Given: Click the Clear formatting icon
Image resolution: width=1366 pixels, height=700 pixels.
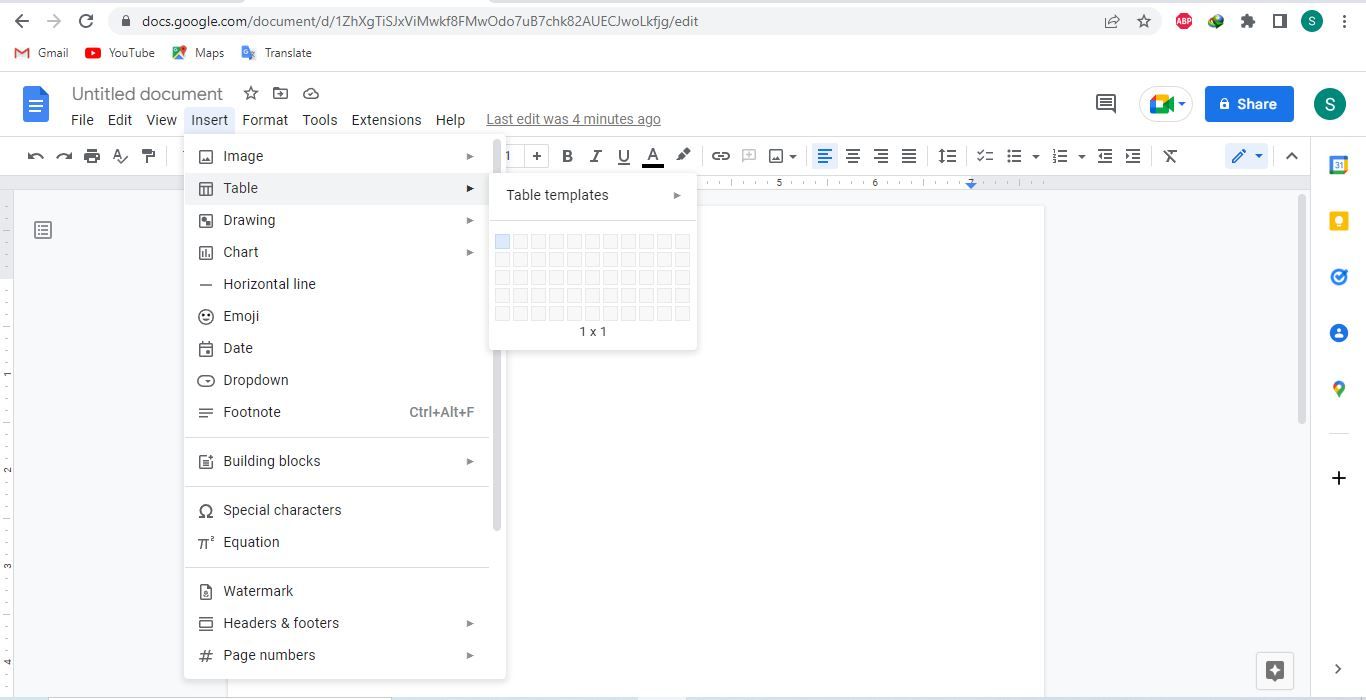Looking at the screenshot, I should (1170, 156).
